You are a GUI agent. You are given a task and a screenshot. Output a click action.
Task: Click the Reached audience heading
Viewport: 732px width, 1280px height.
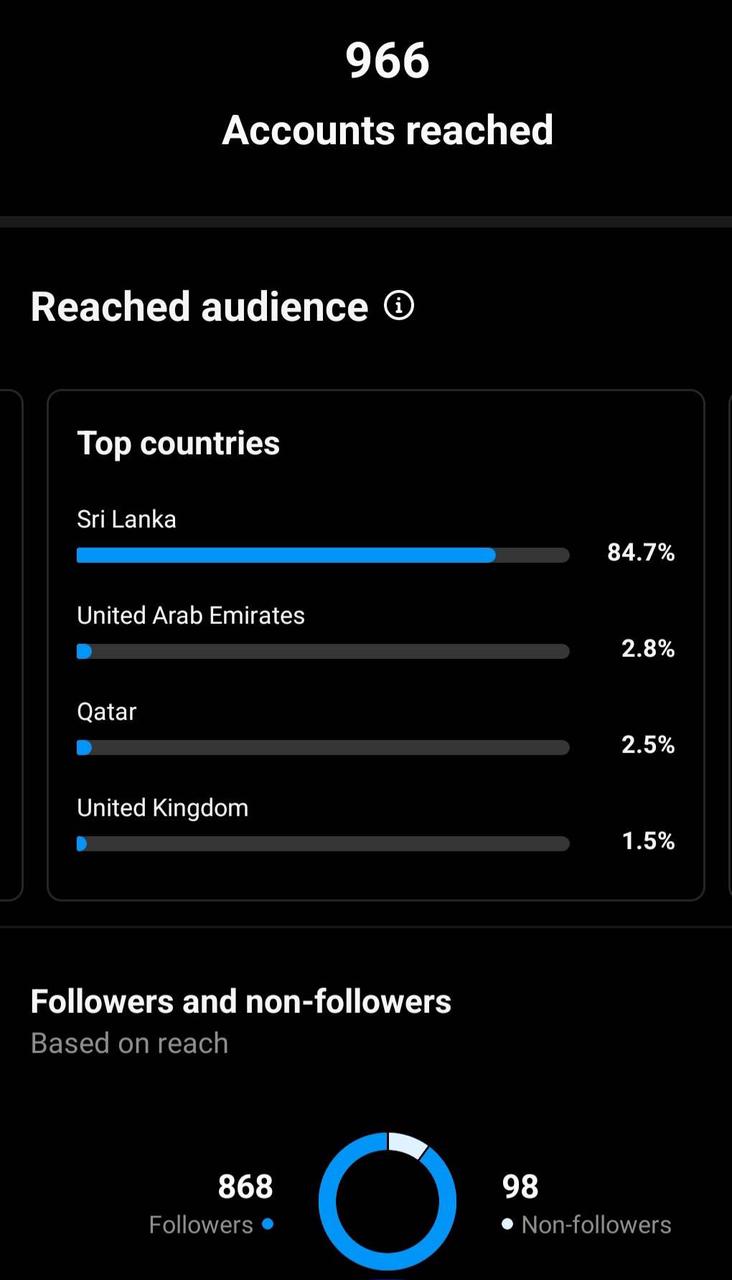point(199,306)
